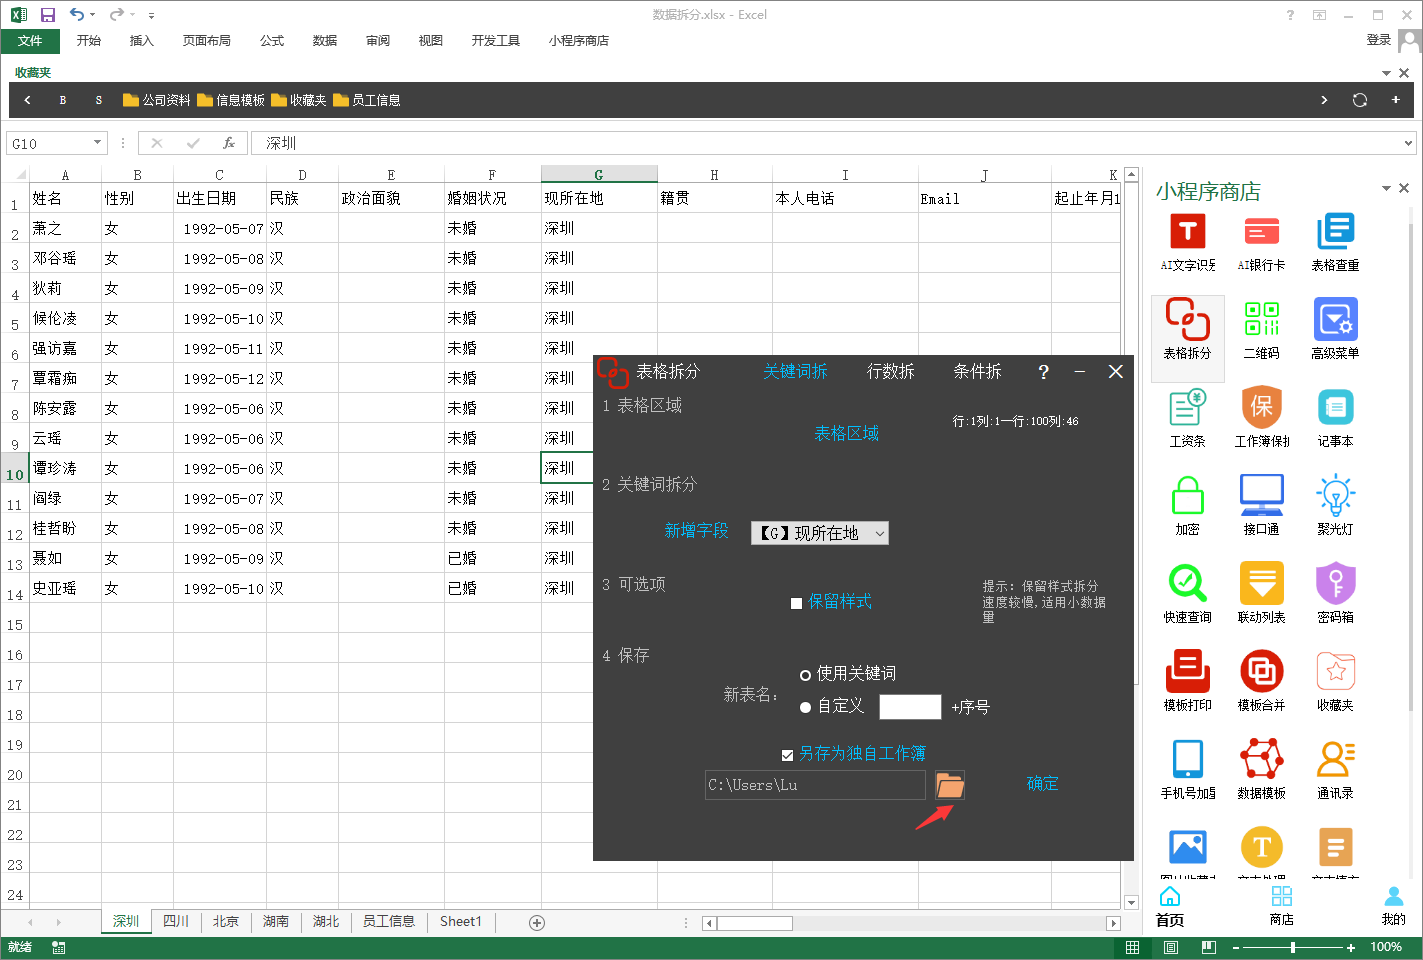Open the 快速查询 search tool

(x=1188, y=594)
